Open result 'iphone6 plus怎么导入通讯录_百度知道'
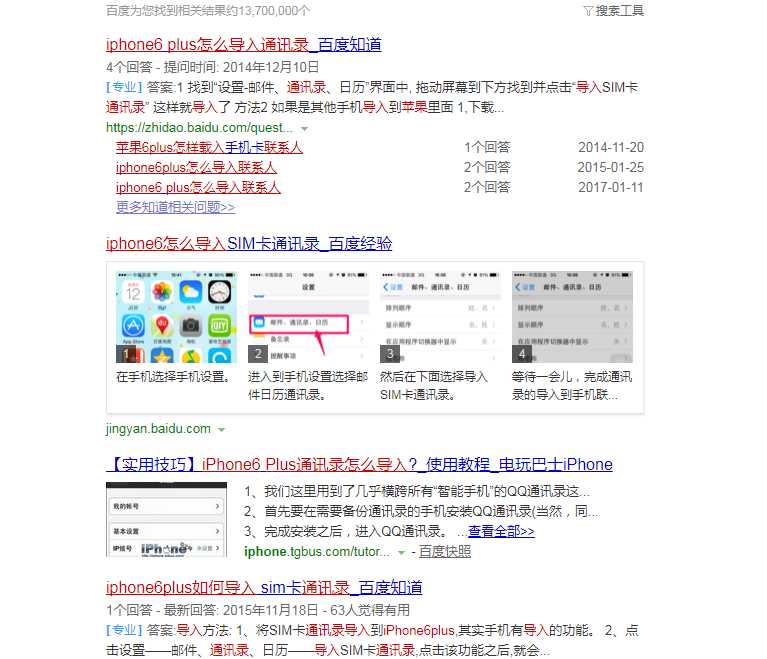 click(243, 45)
